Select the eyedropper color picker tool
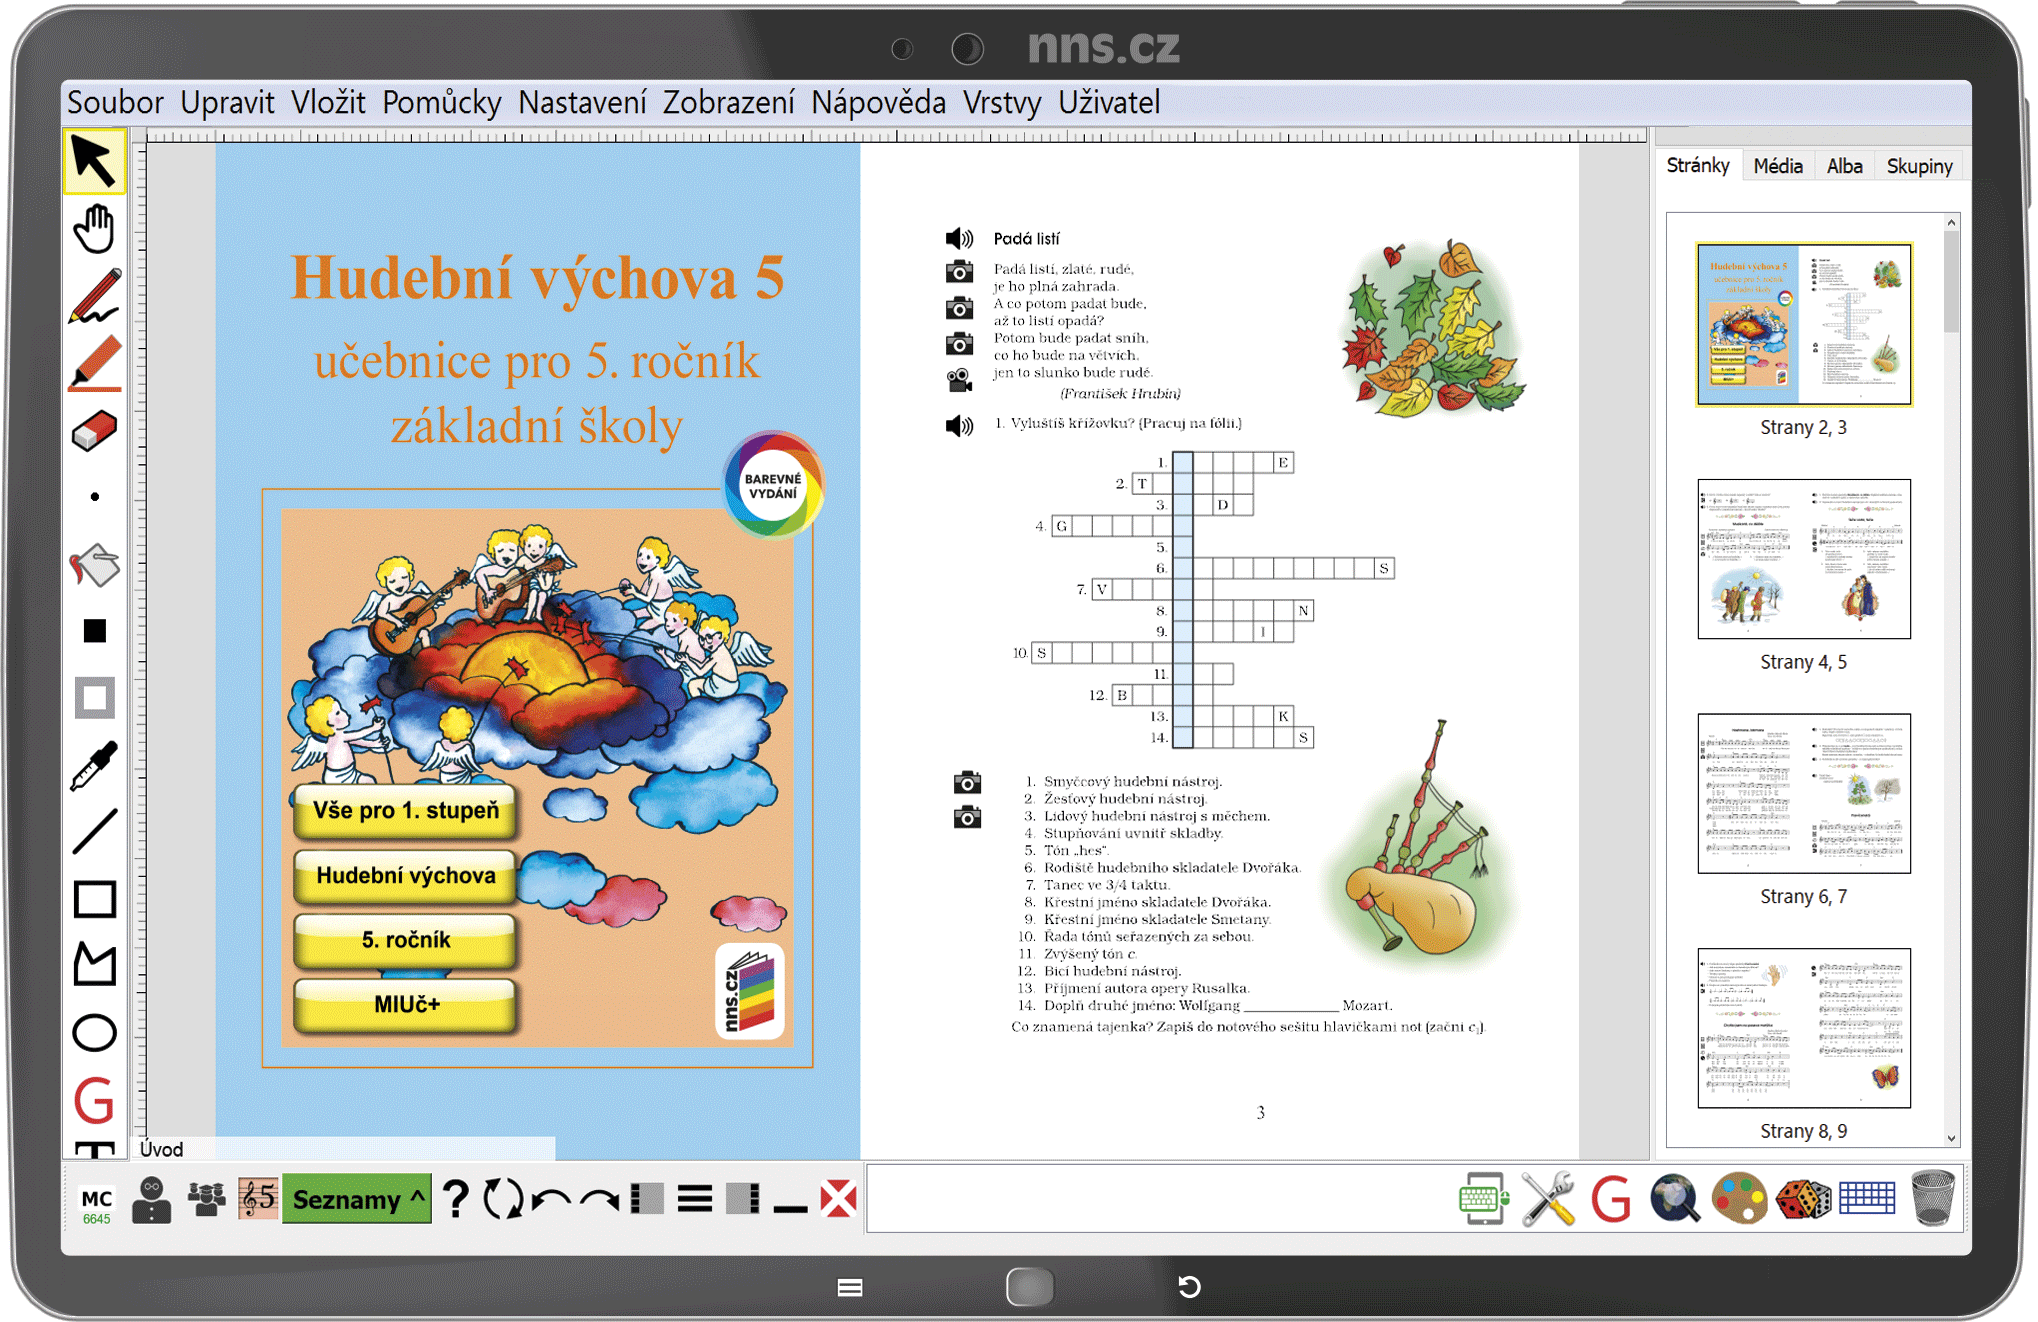Image resolution: width=2038 pixels, height=1322 pixels. [94, 765]
